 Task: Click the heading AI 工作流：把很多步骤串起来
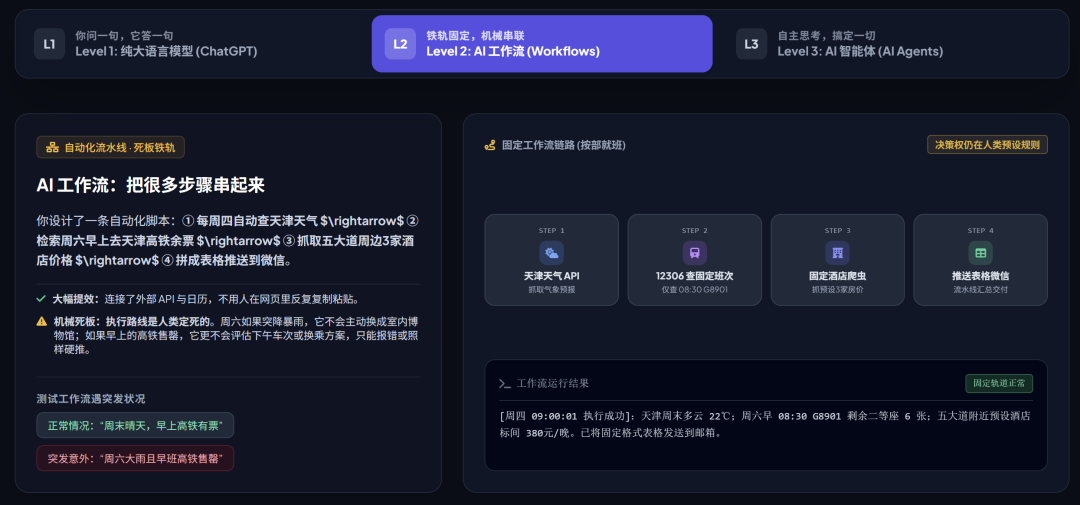pyautogui.click(x=151, y=185)
